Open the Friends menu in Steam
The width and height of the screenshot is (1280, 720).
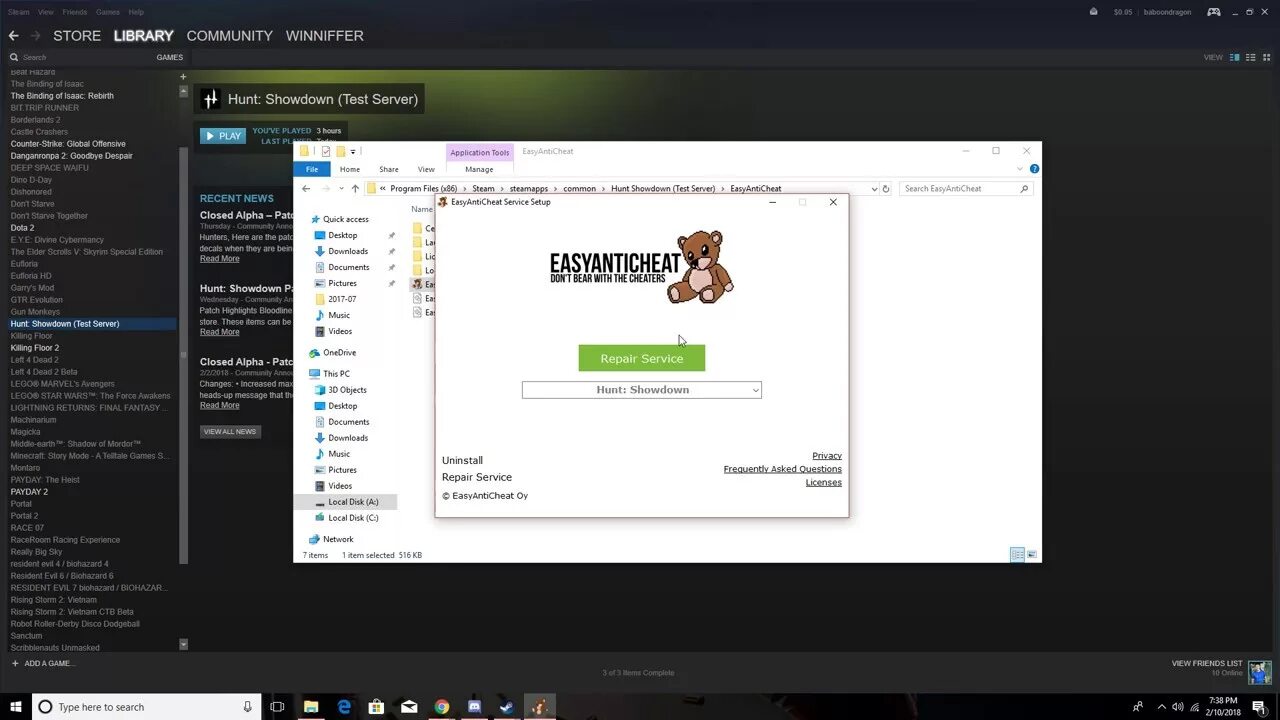[x=75, y=12]
